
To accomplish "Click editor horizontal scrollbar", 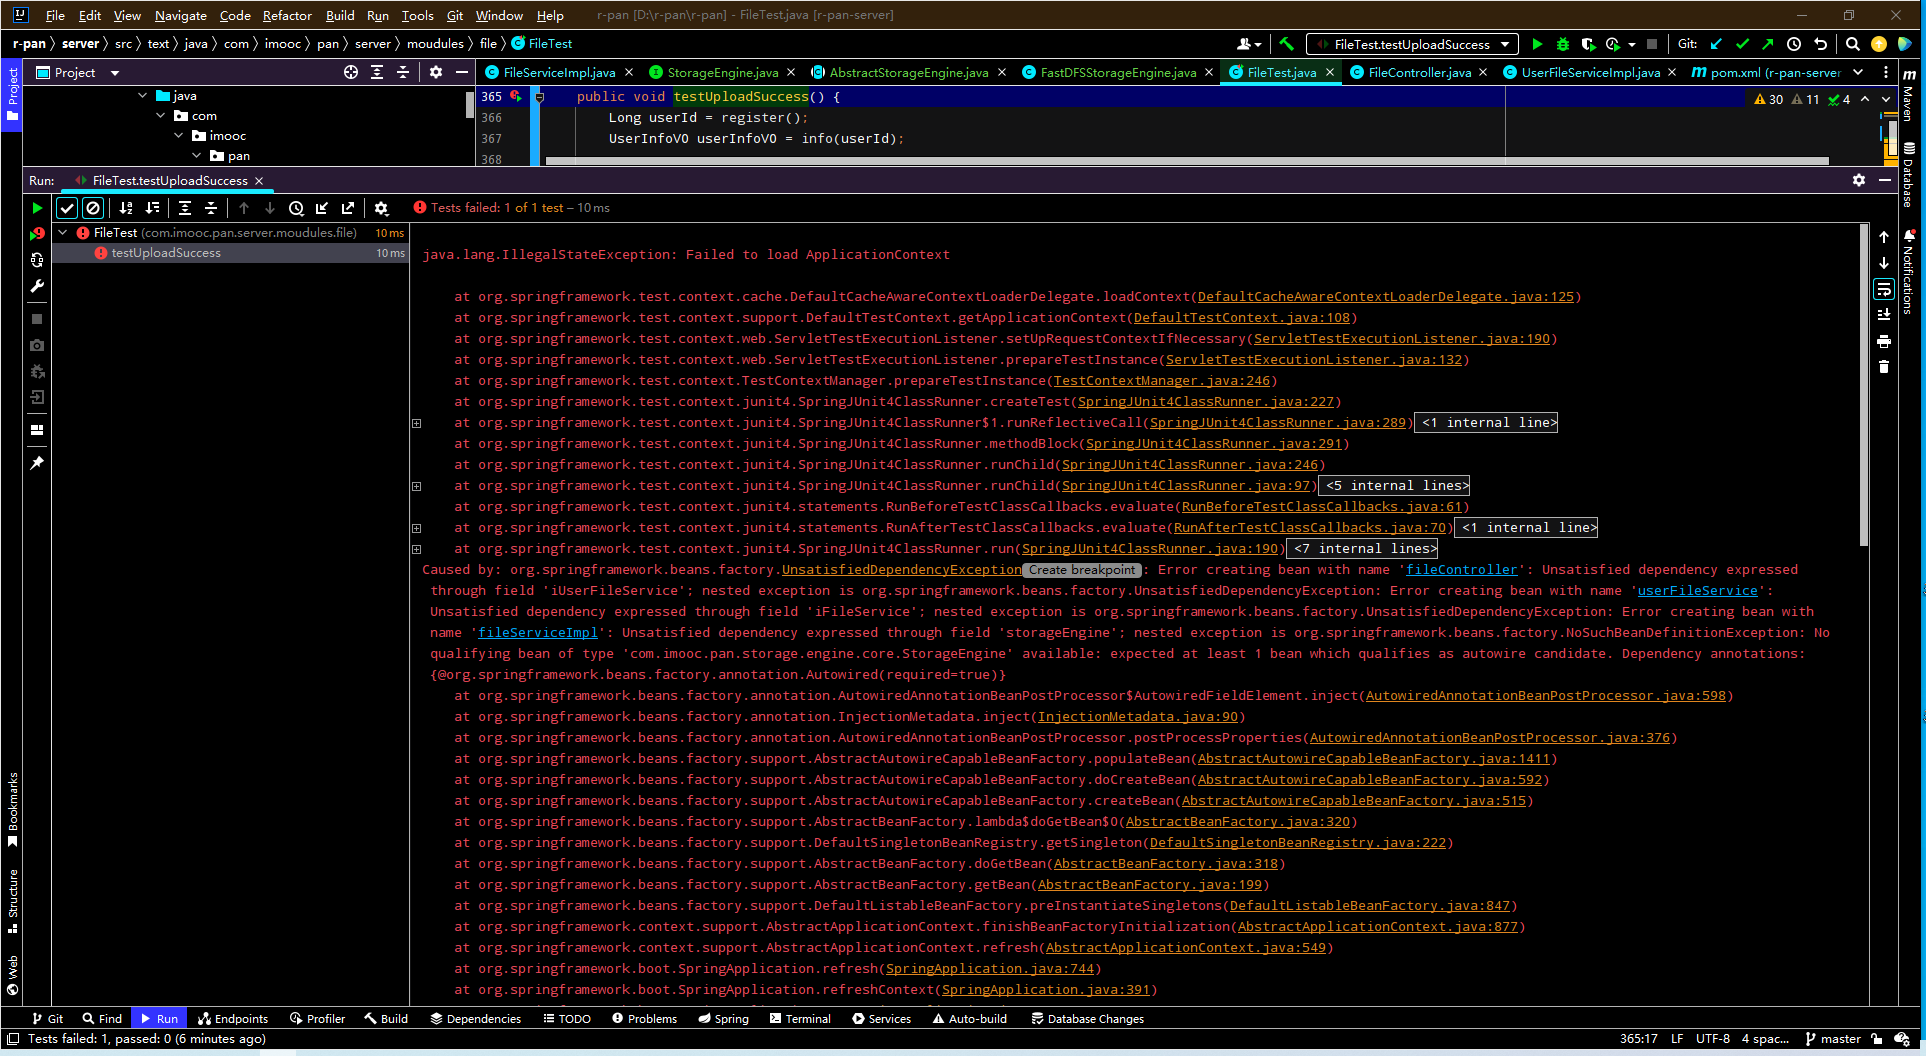I will click(x=1187, y=160).
